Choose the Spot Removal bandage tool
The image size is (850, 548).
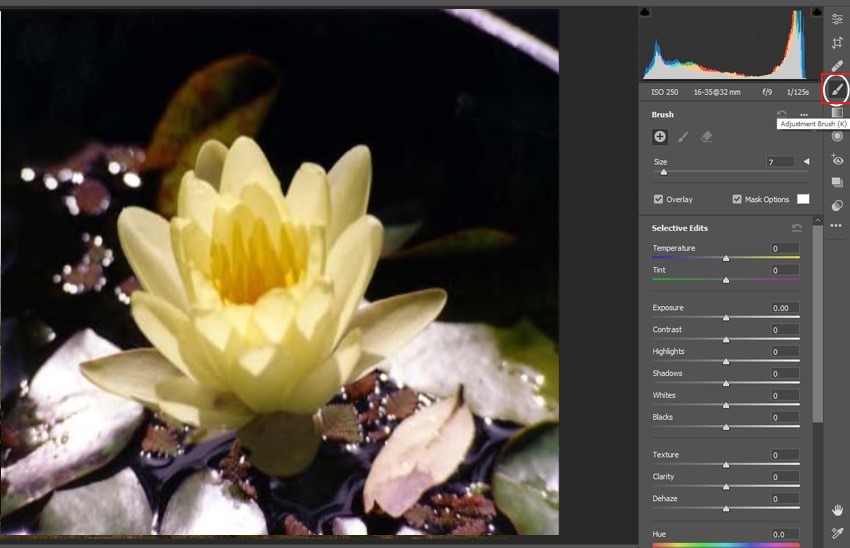[837, 66]
